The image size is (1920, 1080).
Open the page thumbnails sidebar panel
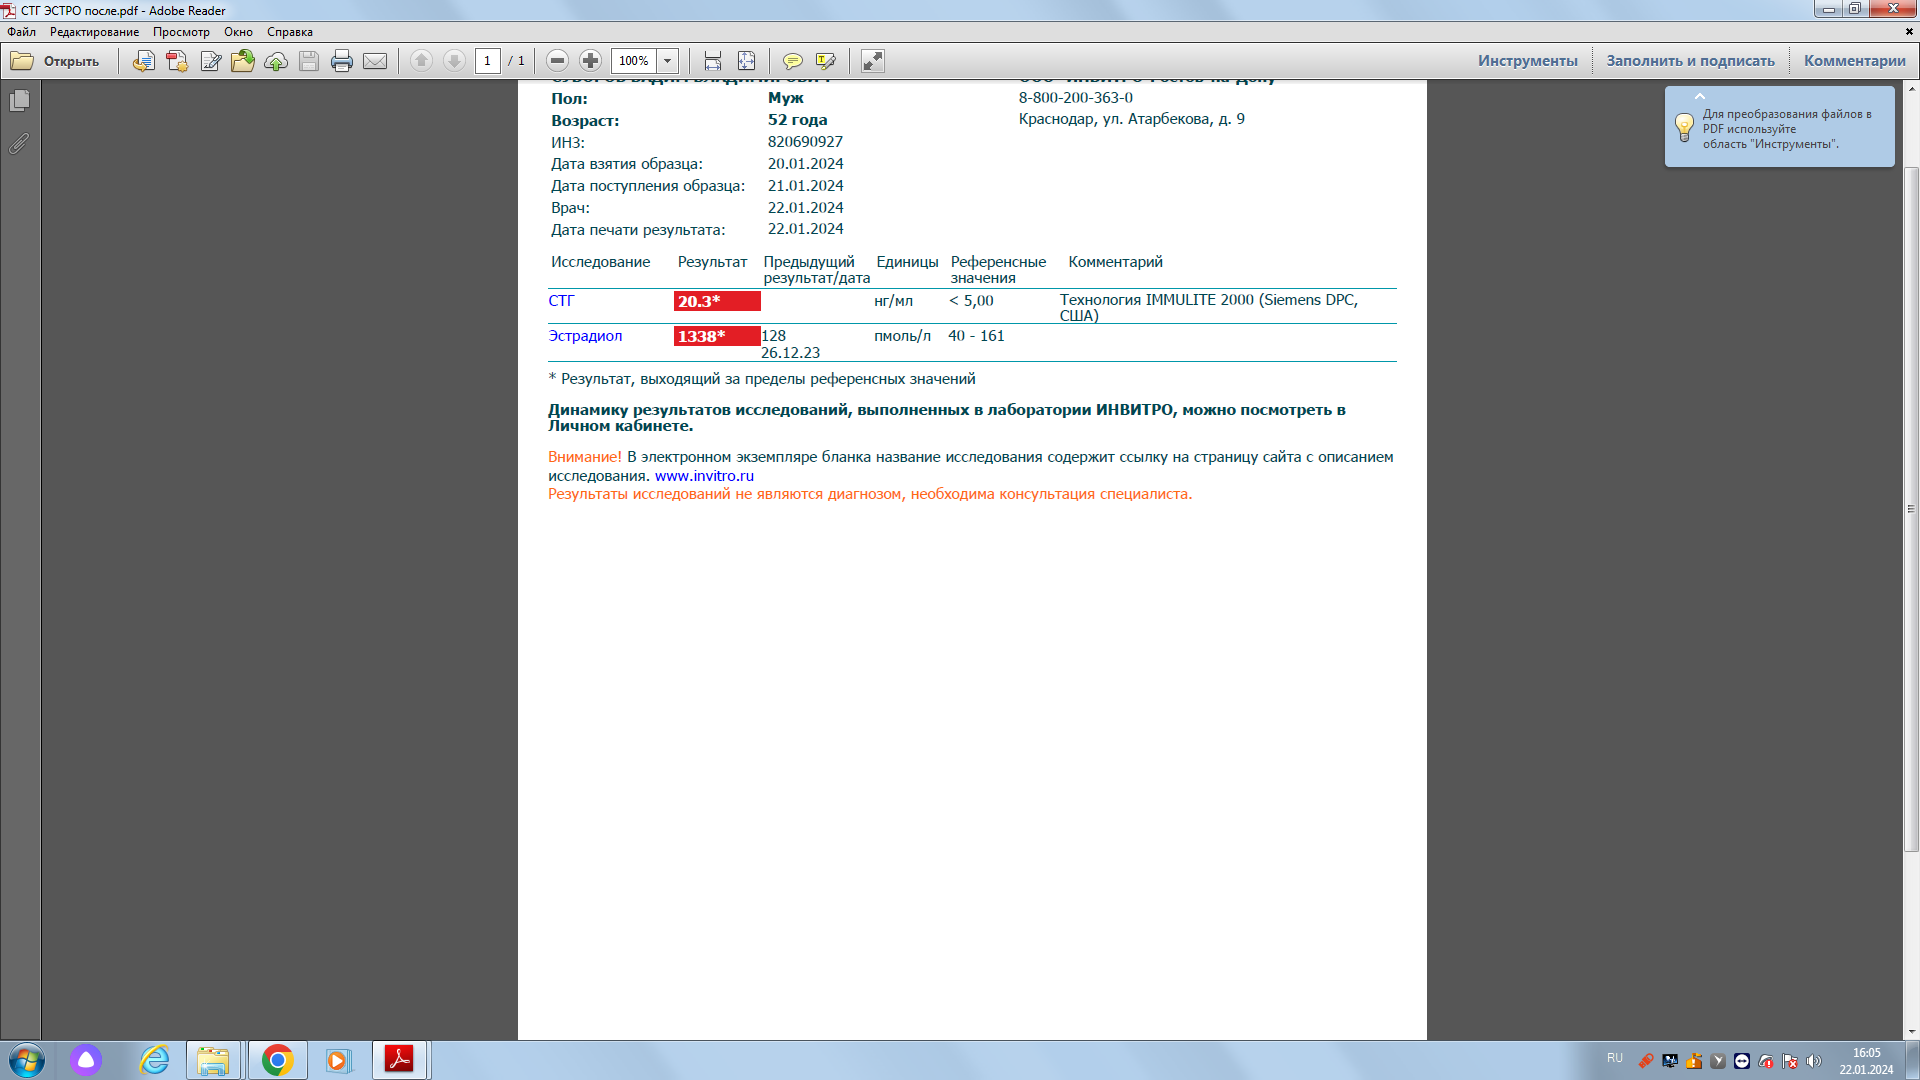click(x=19, y=101)
